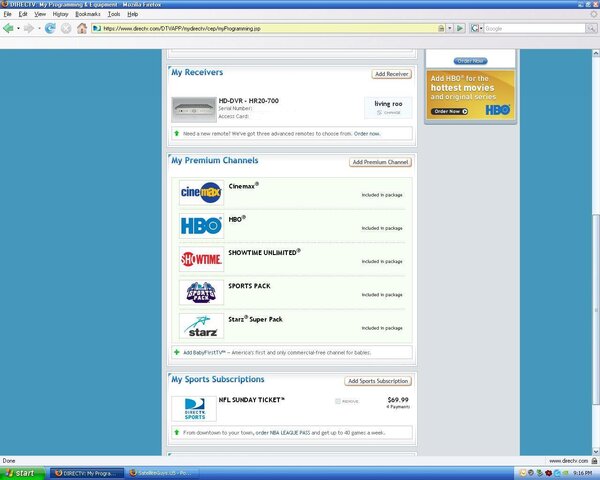Click the Starz Super Pack channel name
The height and width of the screenshot is (480, 600).
255,319
